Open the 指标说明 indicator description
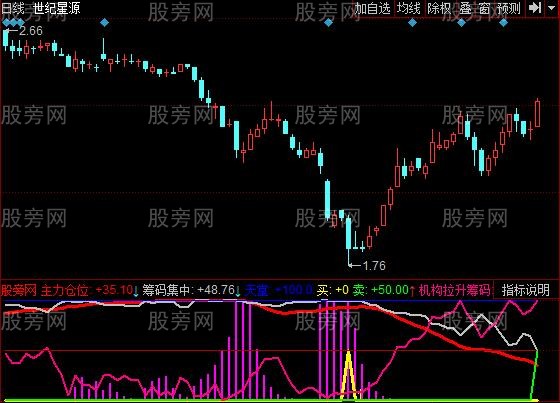The height and width of the screenshot is (403, 560). pyautogui.click(x=525, y=290)
